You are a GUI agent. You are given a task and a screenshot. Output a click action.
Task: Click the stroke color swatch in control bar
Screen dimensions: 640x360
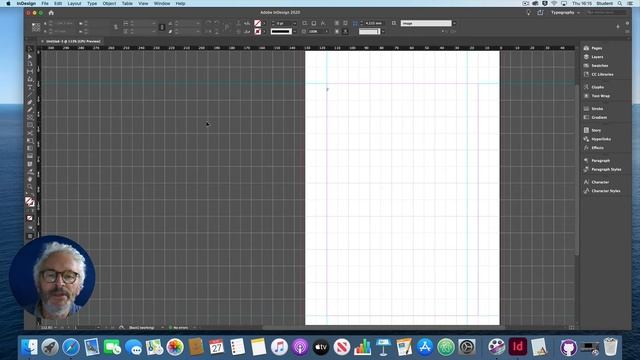[x=258, y=31]
